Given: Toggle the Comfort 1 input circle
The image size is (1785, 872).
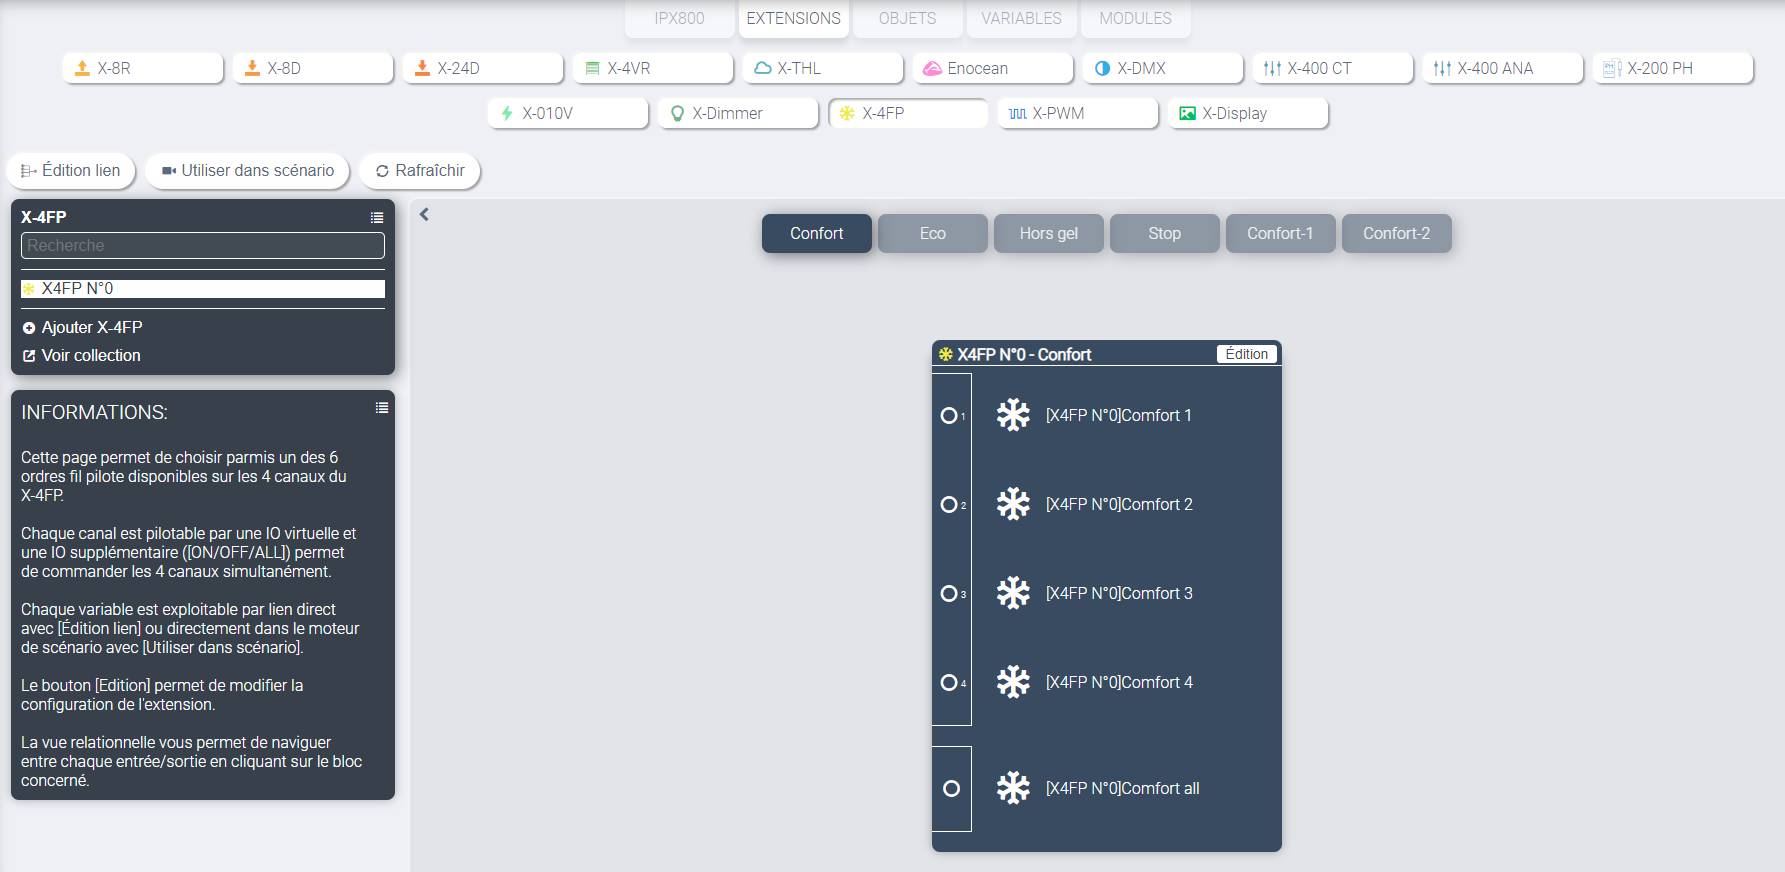Looking at the screenshot, I should click(x=949, y=415).
